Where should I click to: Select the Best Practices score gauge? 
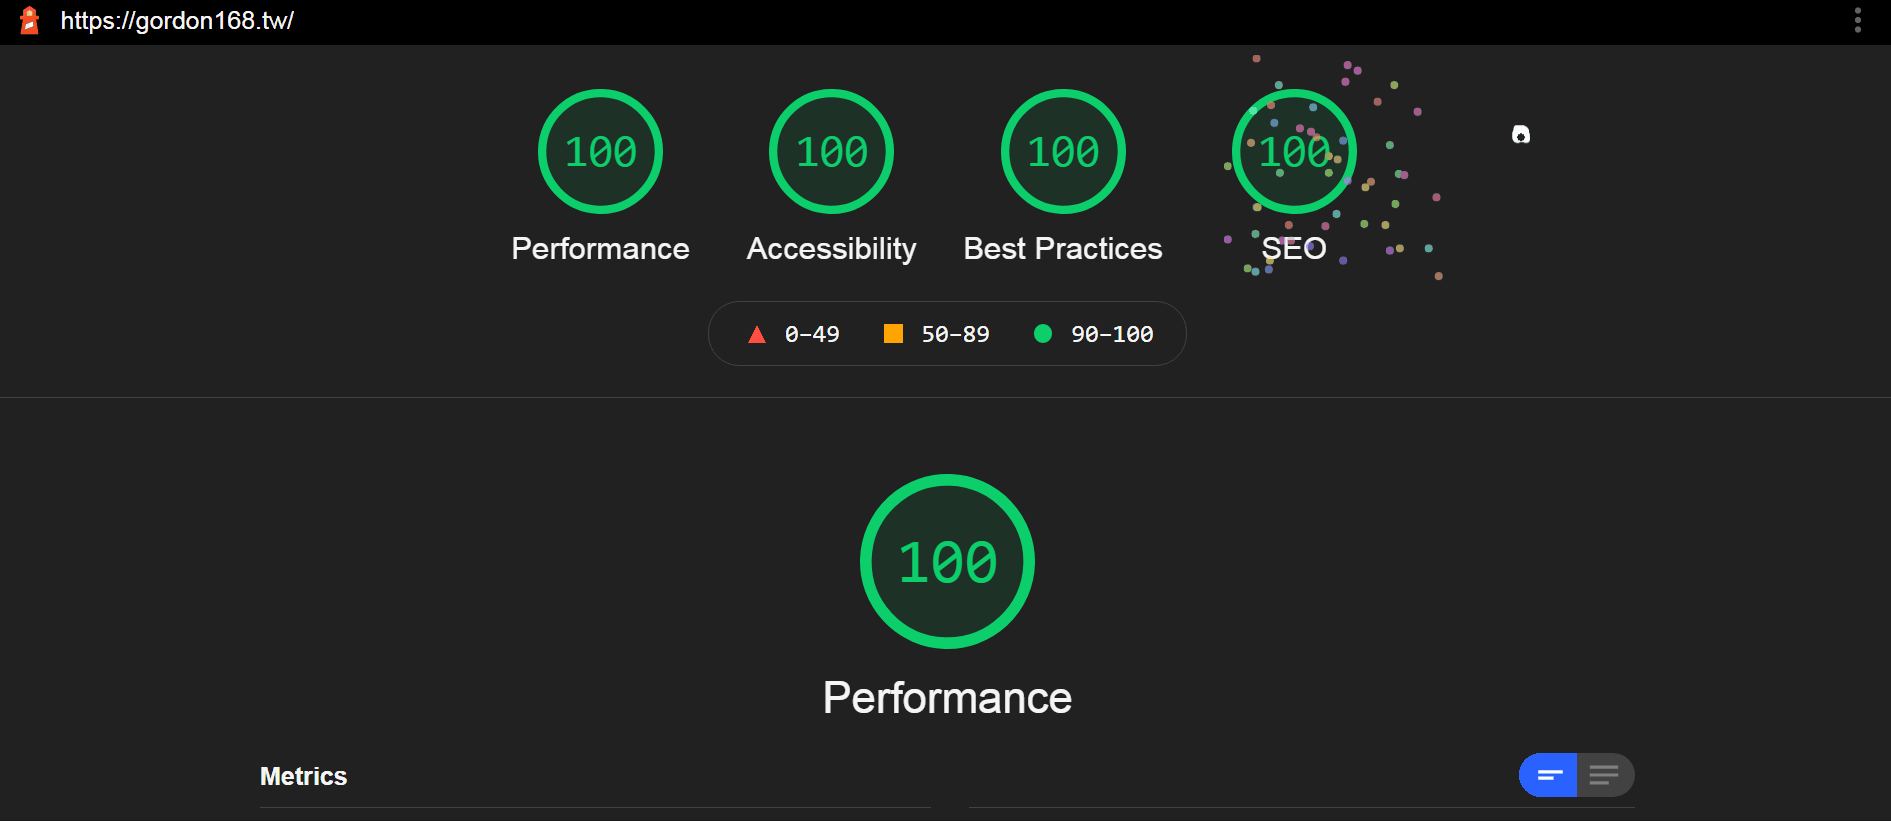coord(1063,151)
